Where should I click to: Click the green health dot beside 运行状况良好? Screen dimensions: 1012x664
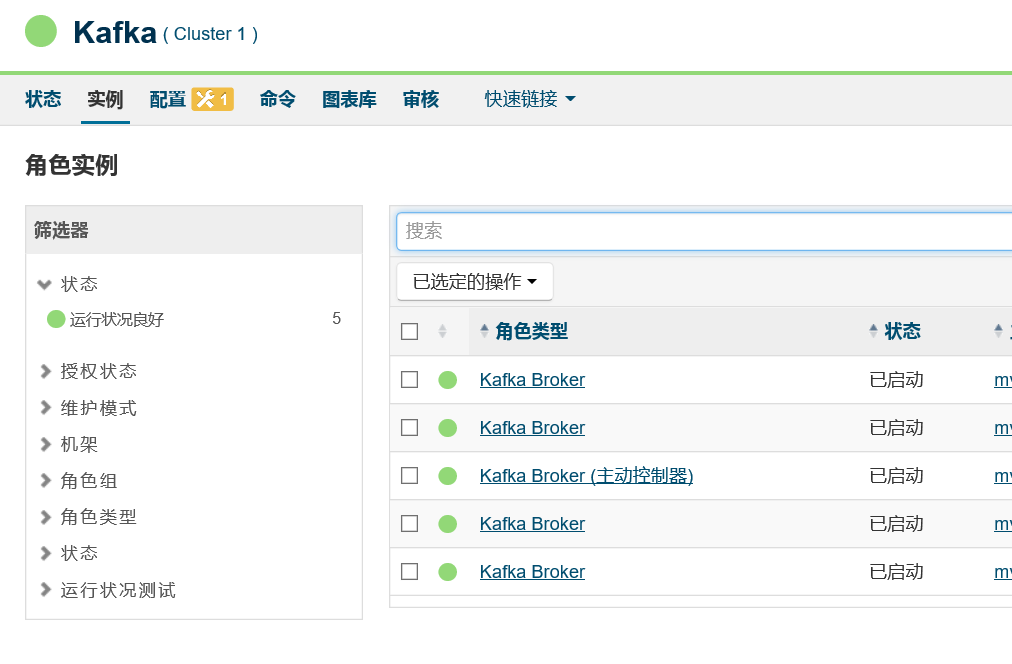(56, 319)
